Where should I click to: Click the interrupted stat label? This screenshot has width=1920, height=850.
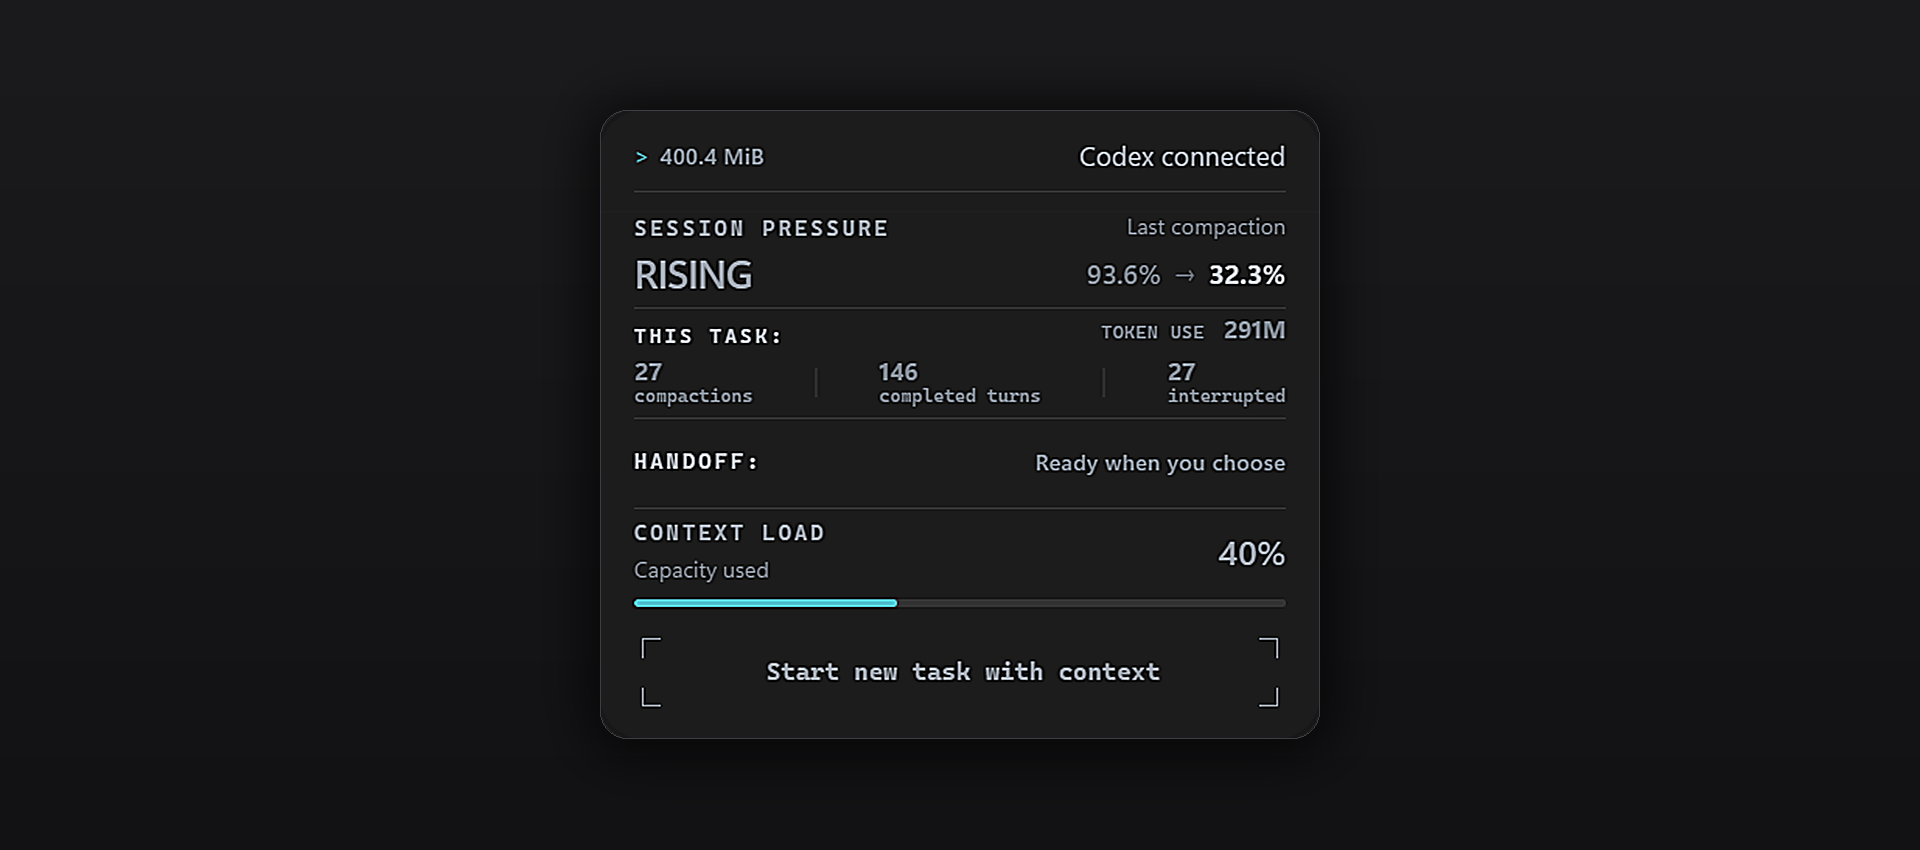pyautogui.click(x=1227, y=396)
